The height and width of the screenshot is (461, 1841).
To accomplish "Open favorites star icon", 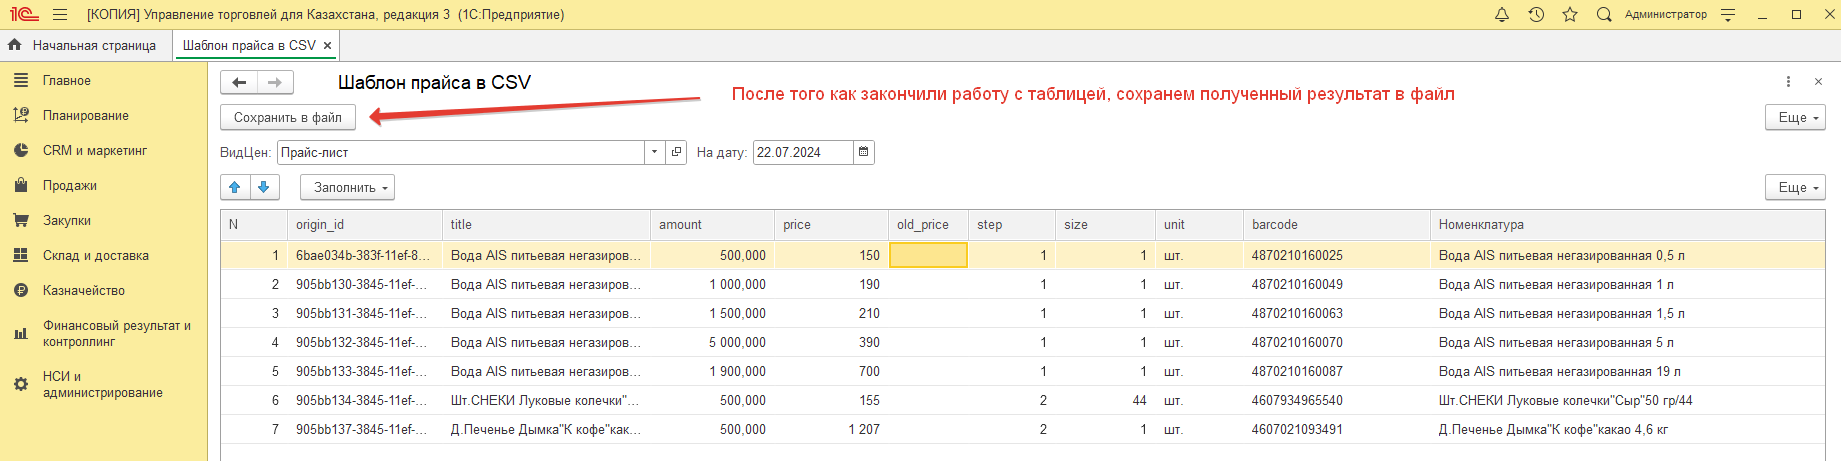I will pos(1570,15).
